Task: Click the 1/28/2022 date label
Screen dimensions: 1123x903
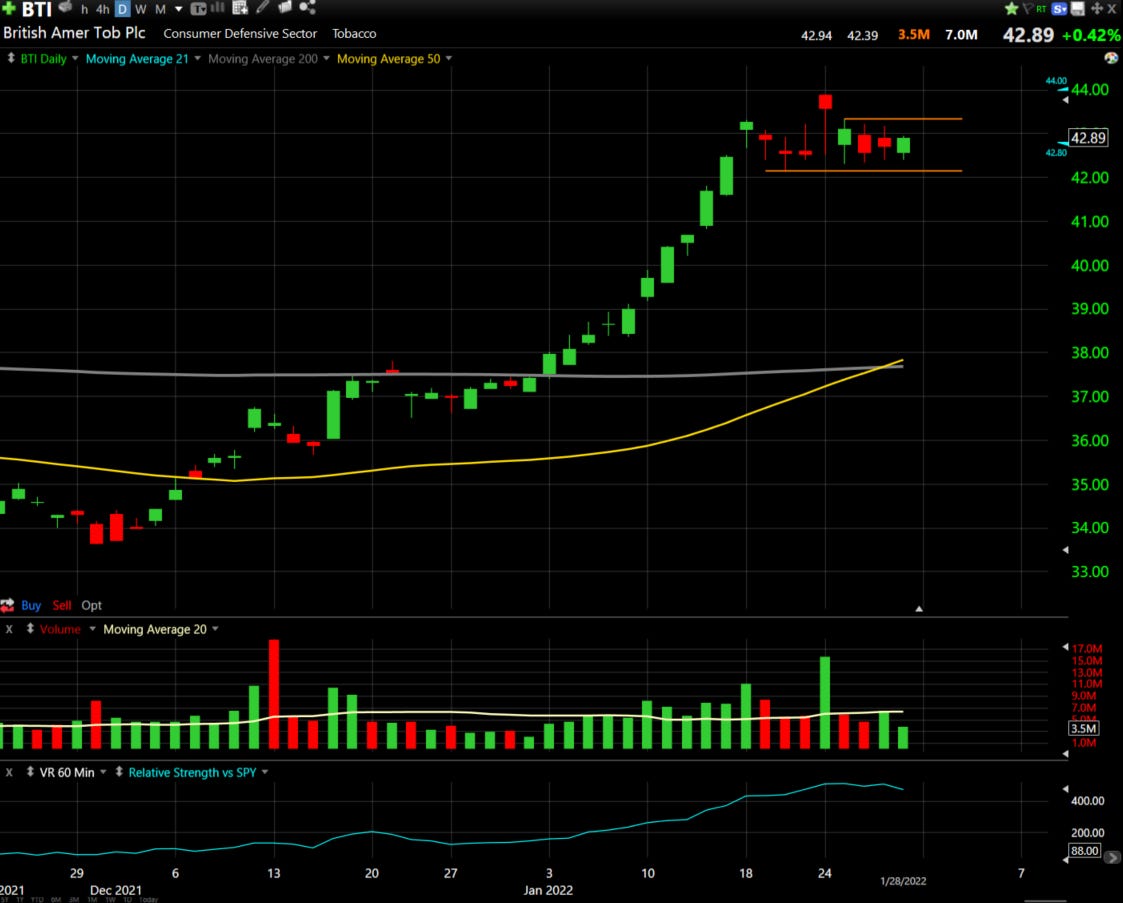Action: tap(903, 881)
